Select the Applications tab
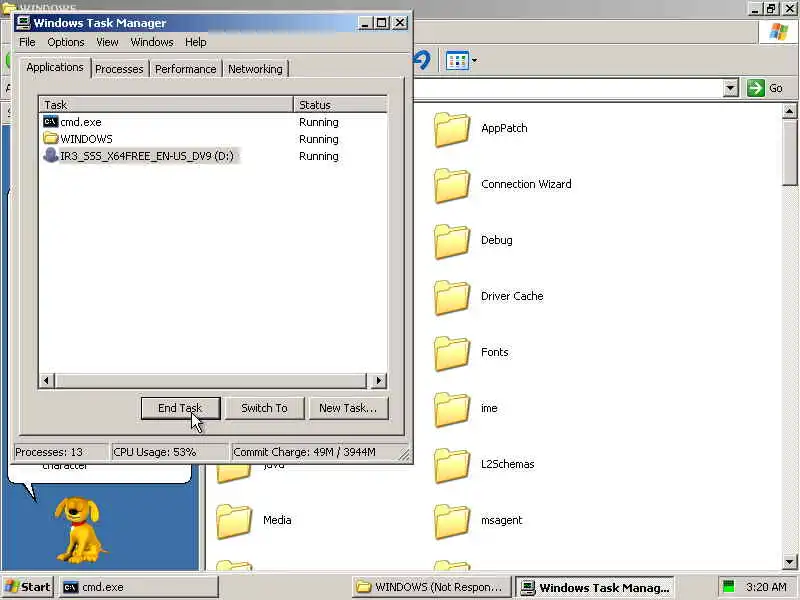Viewport: 800px width, 600px height. pyautogui.click(x=55, y=67)
